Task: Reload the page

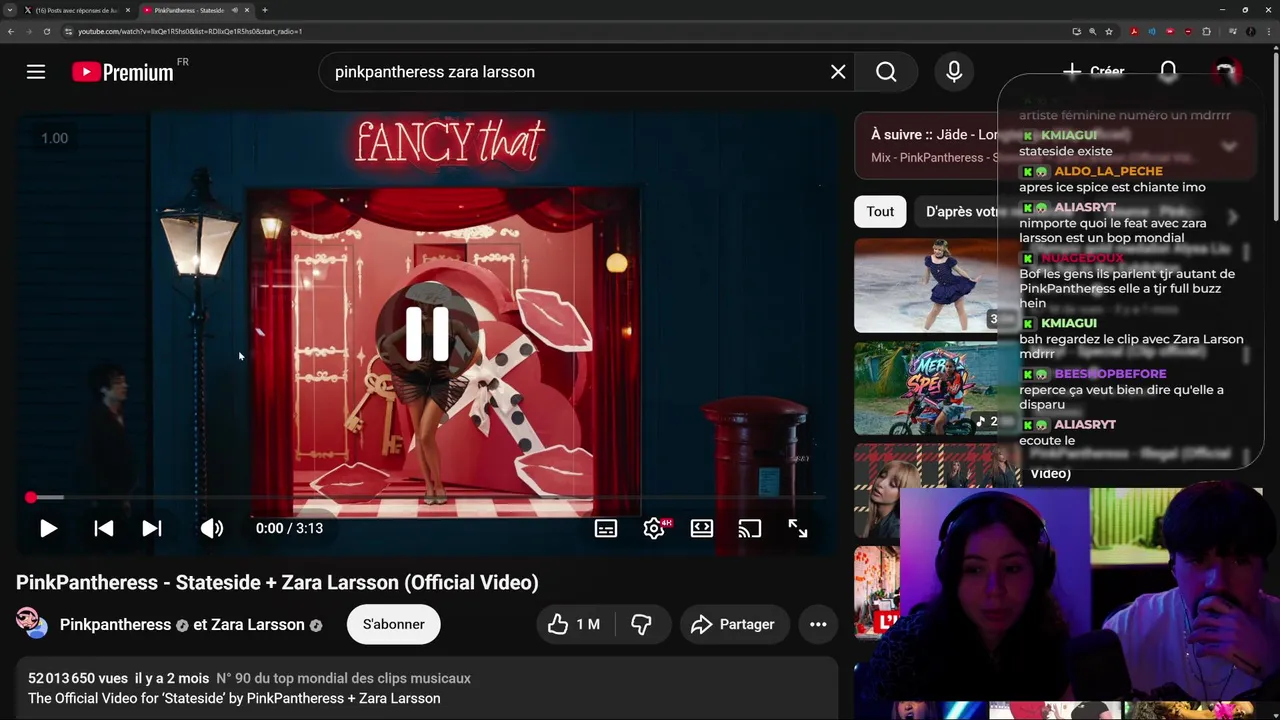Action: (46, 31)
